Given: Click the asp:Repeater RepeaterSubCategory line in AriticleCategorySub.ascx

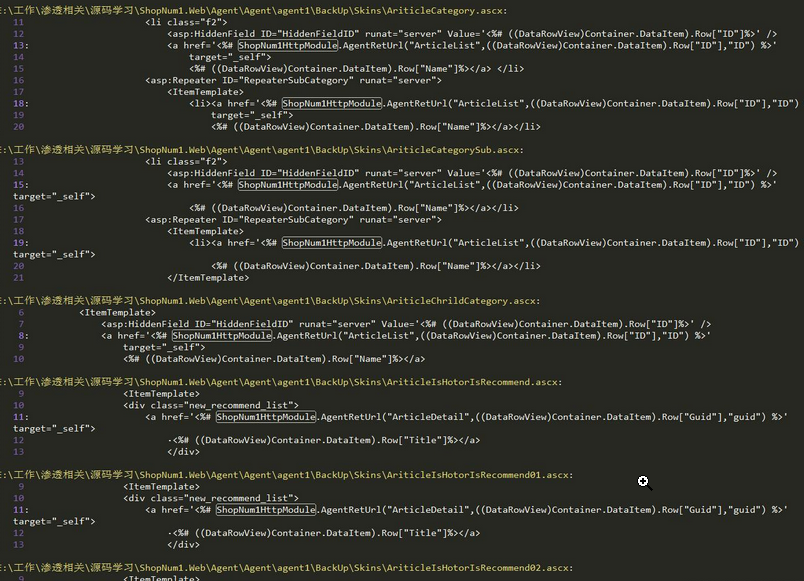Looking at the screenshot, I should pyautogui.click(x=293, y=219).
